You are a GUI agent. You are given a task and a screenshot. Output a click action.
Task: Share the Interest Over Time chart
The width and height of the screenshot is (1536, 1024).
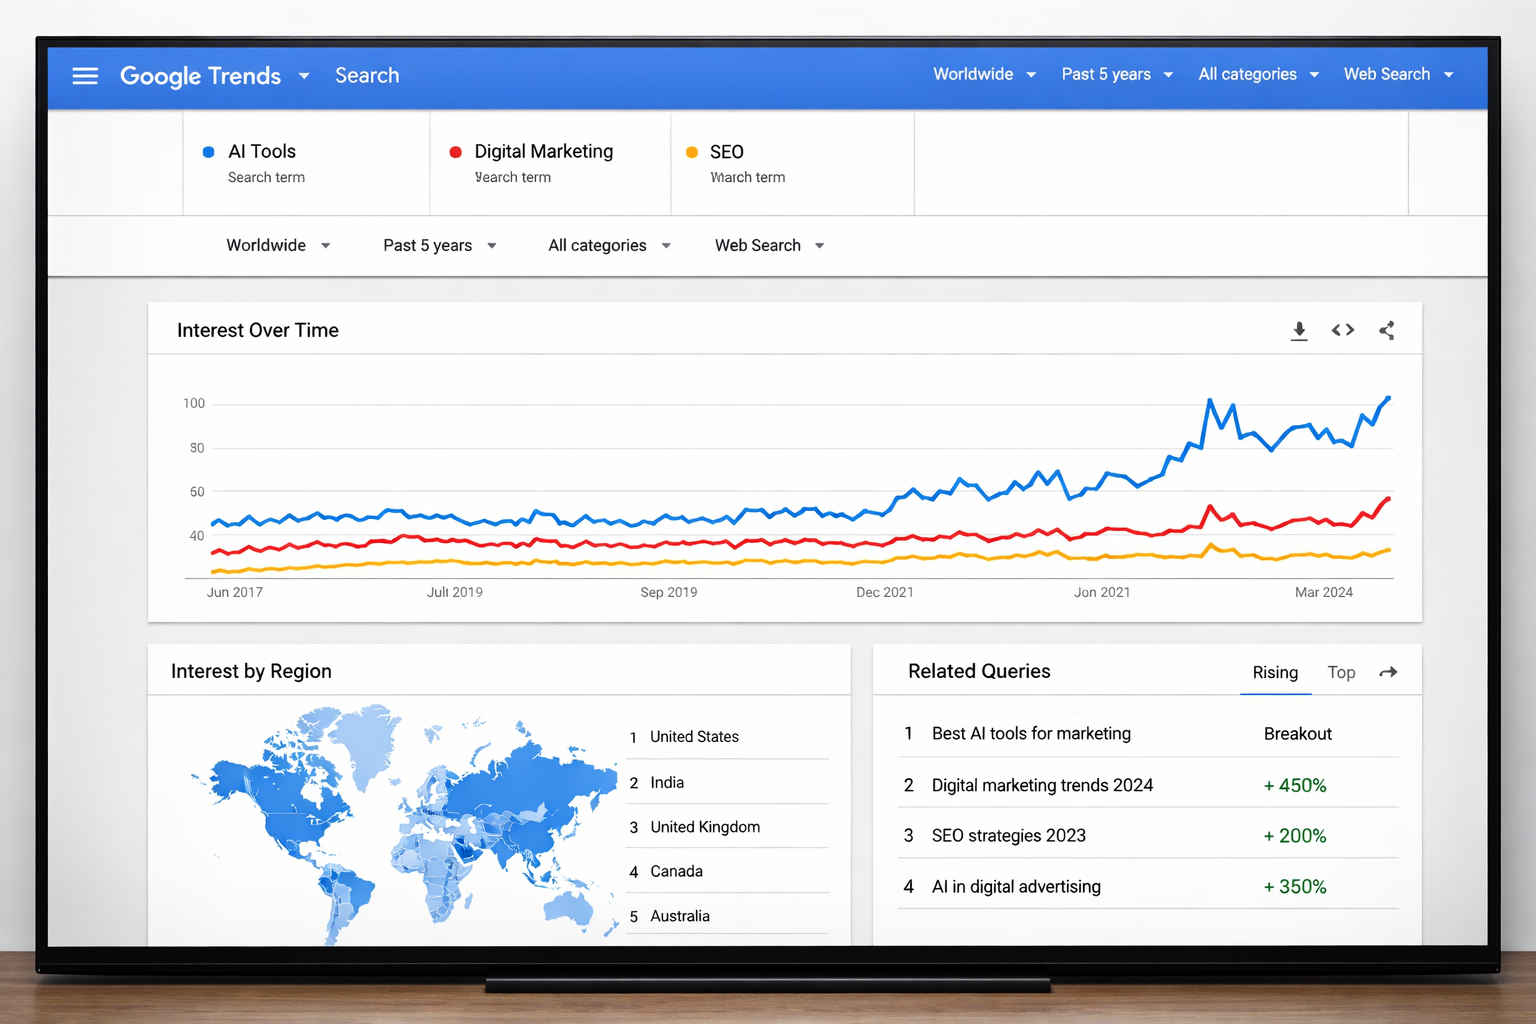pyautogui.click(x=1387, y=331)
